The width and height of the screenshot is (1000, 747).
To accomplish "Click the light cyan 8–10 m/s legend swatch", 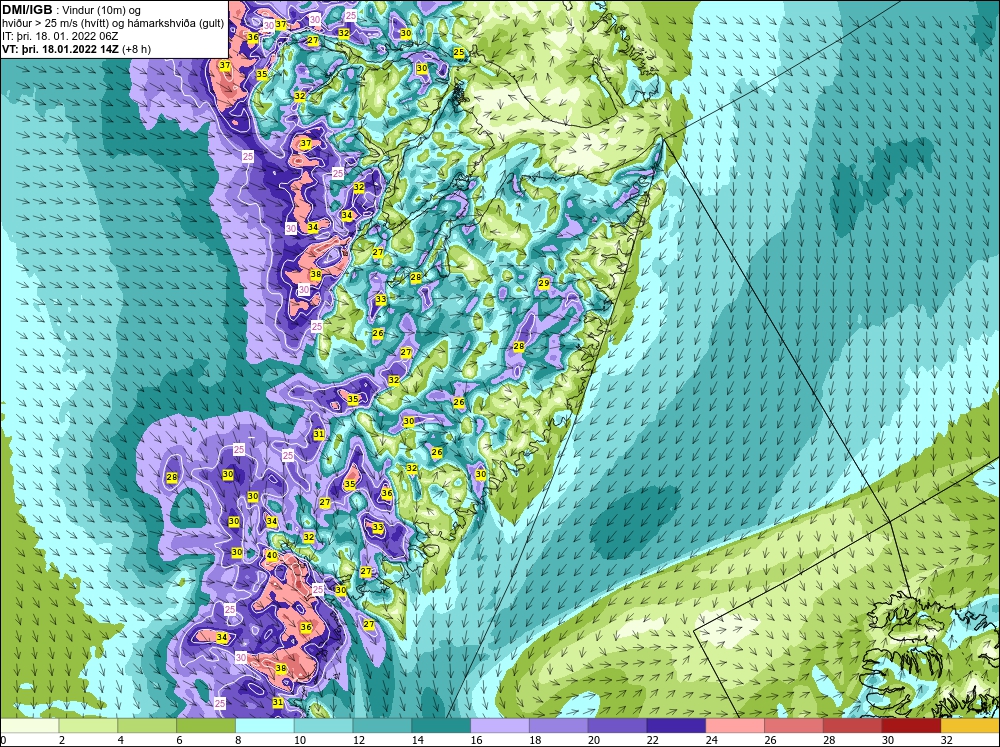I will tap(265, 726).
